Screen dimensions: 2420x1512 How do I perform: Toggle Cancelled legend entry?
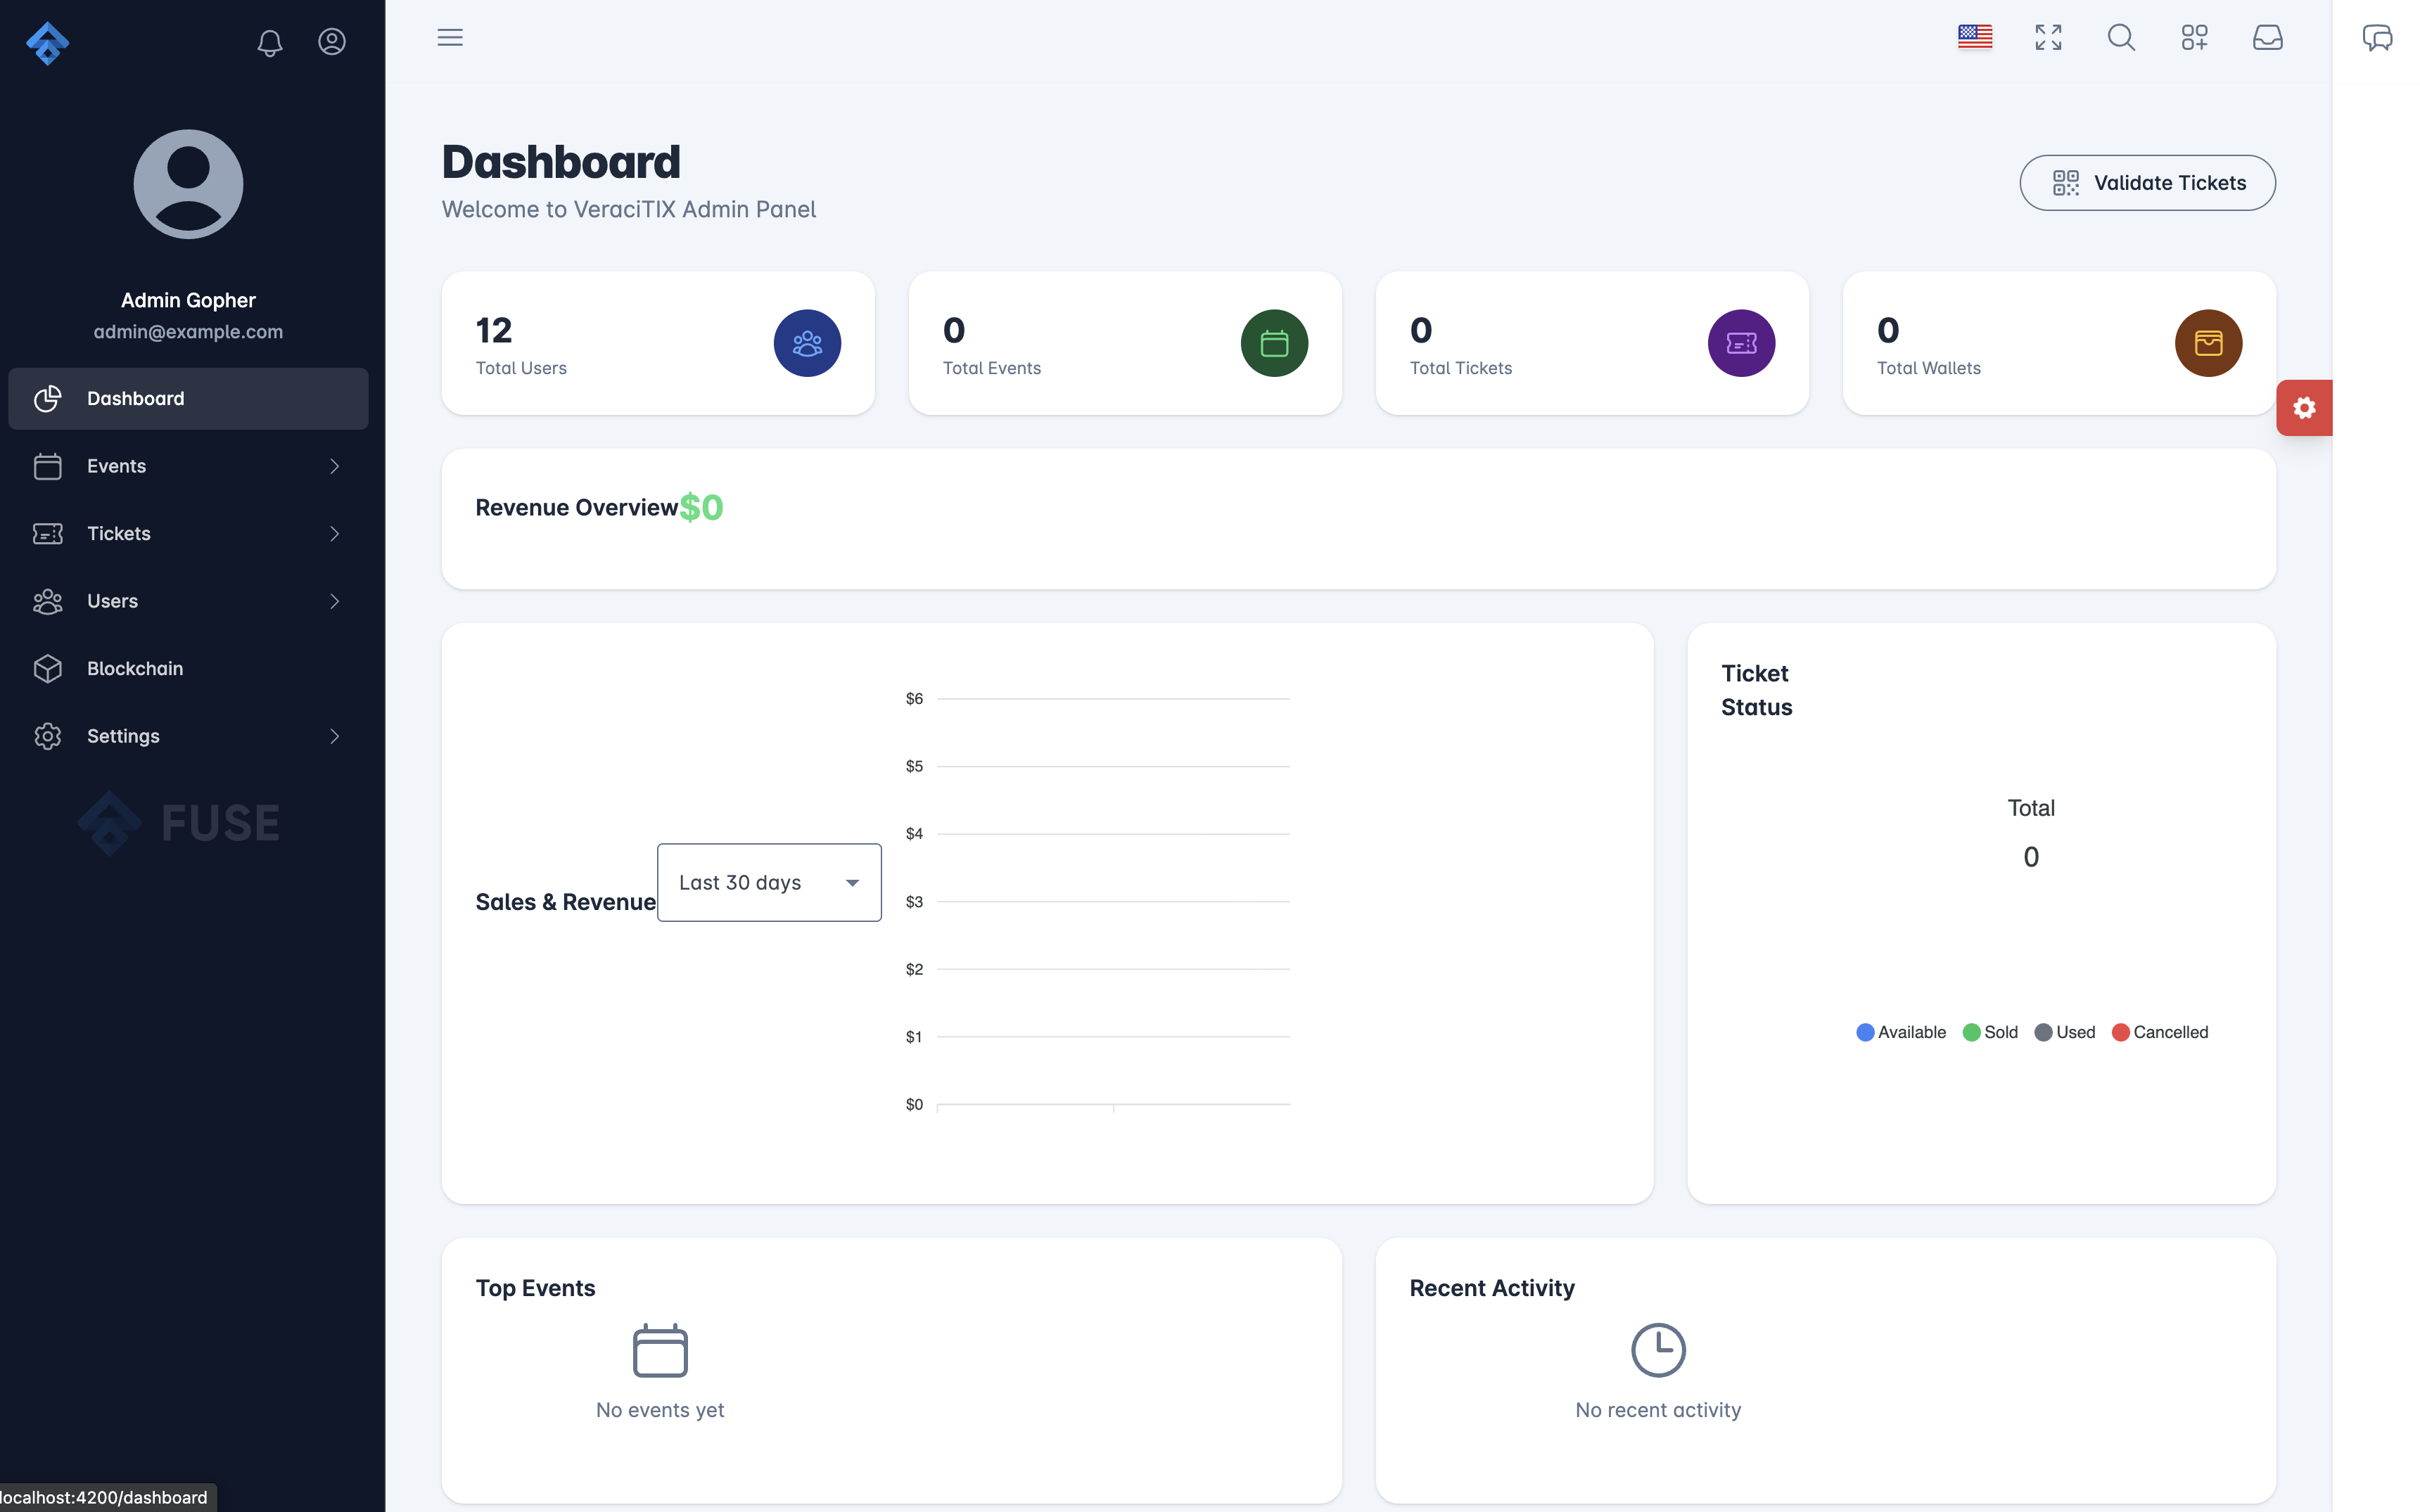(x=2159, y=1032)
